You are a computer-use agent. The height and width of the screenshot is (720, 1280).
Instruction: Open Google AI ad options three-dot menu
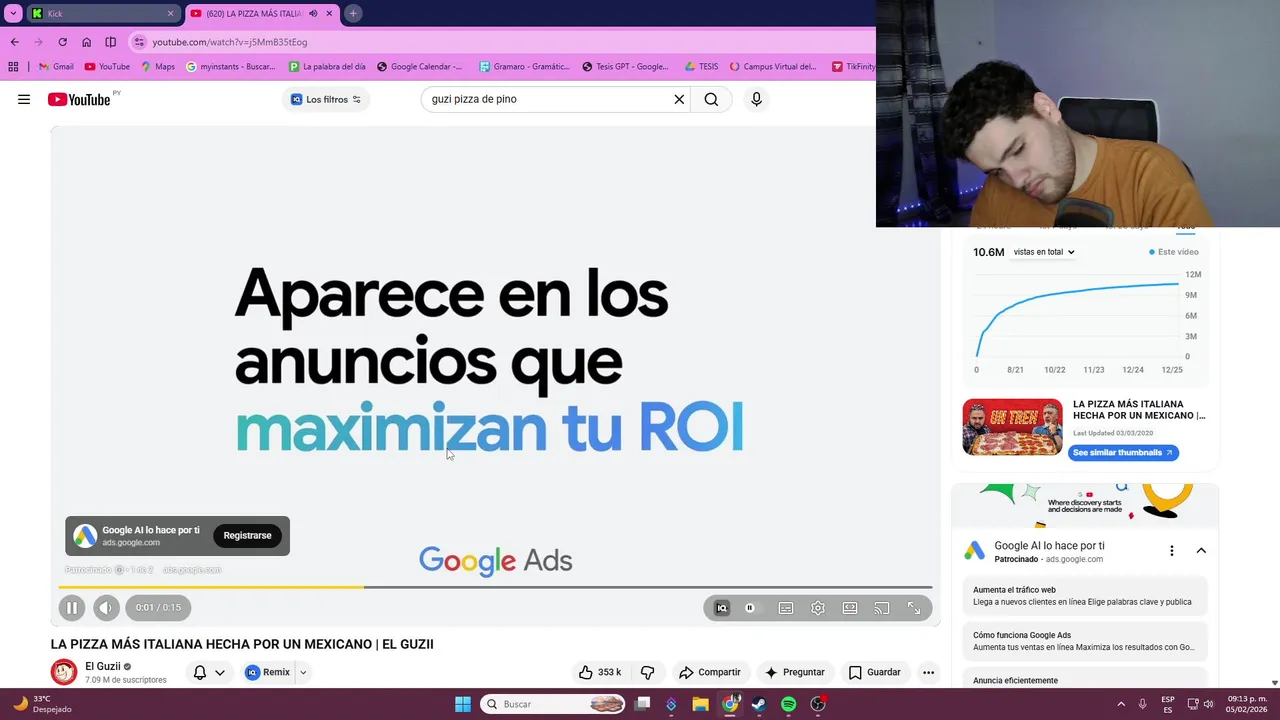pos(1171,551)
